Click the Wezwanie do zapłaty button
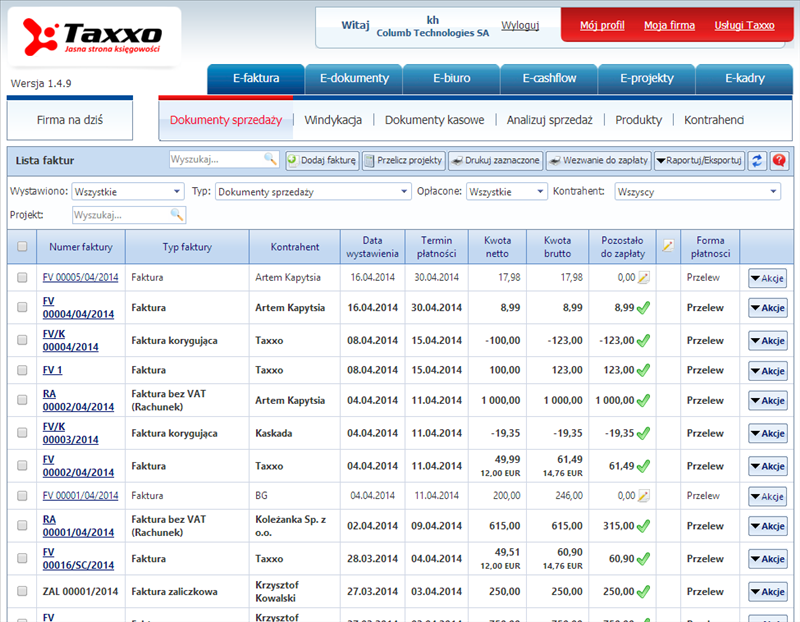 click(598, 161)
